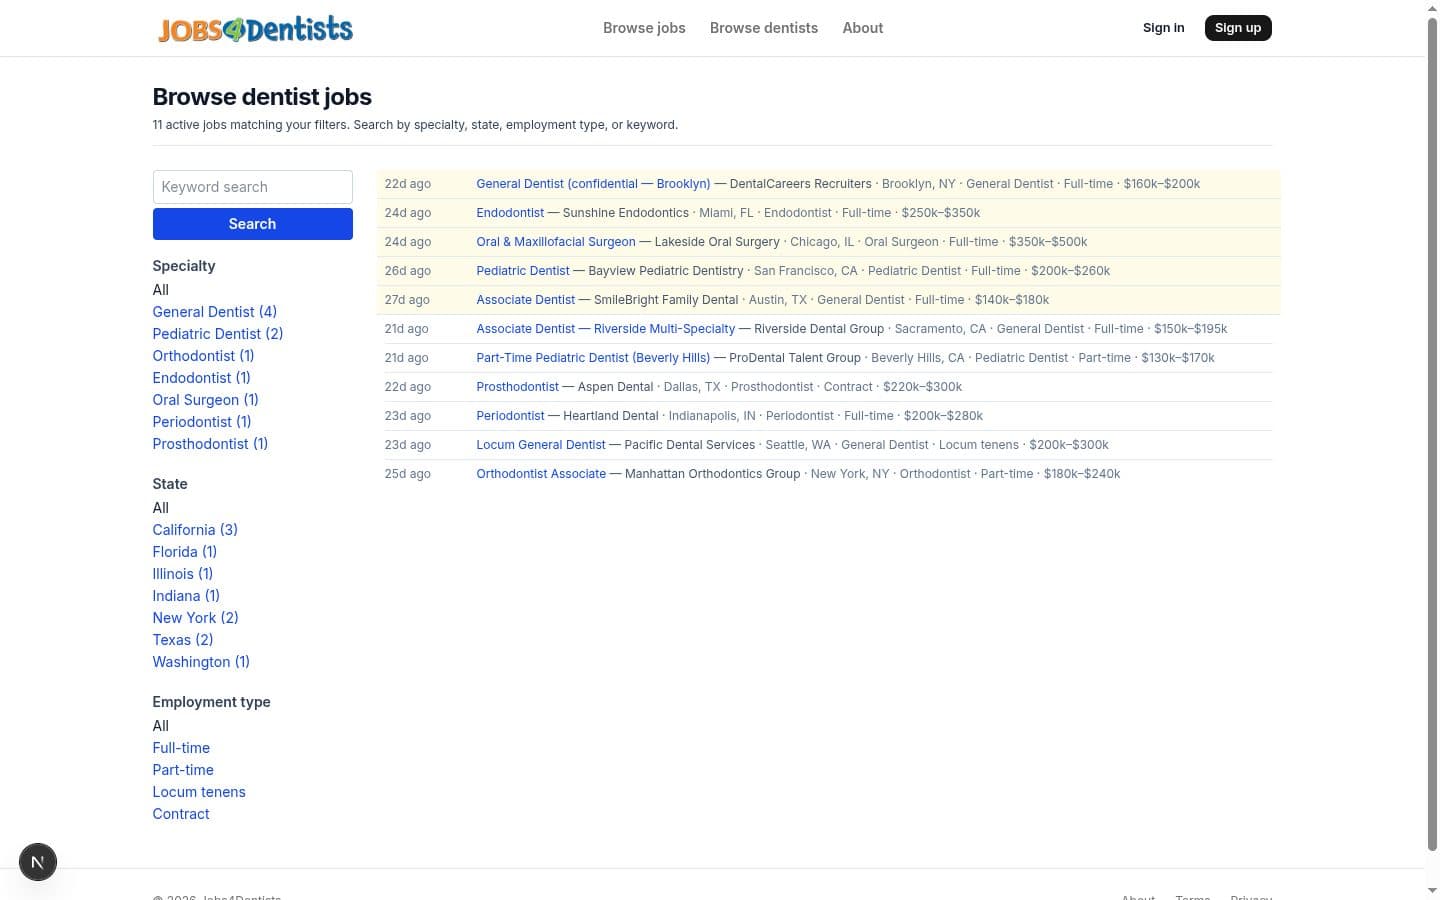Filter by Endodontist (1) specialty
Screen dimensions: 1440x900
(x=201, y=378)
